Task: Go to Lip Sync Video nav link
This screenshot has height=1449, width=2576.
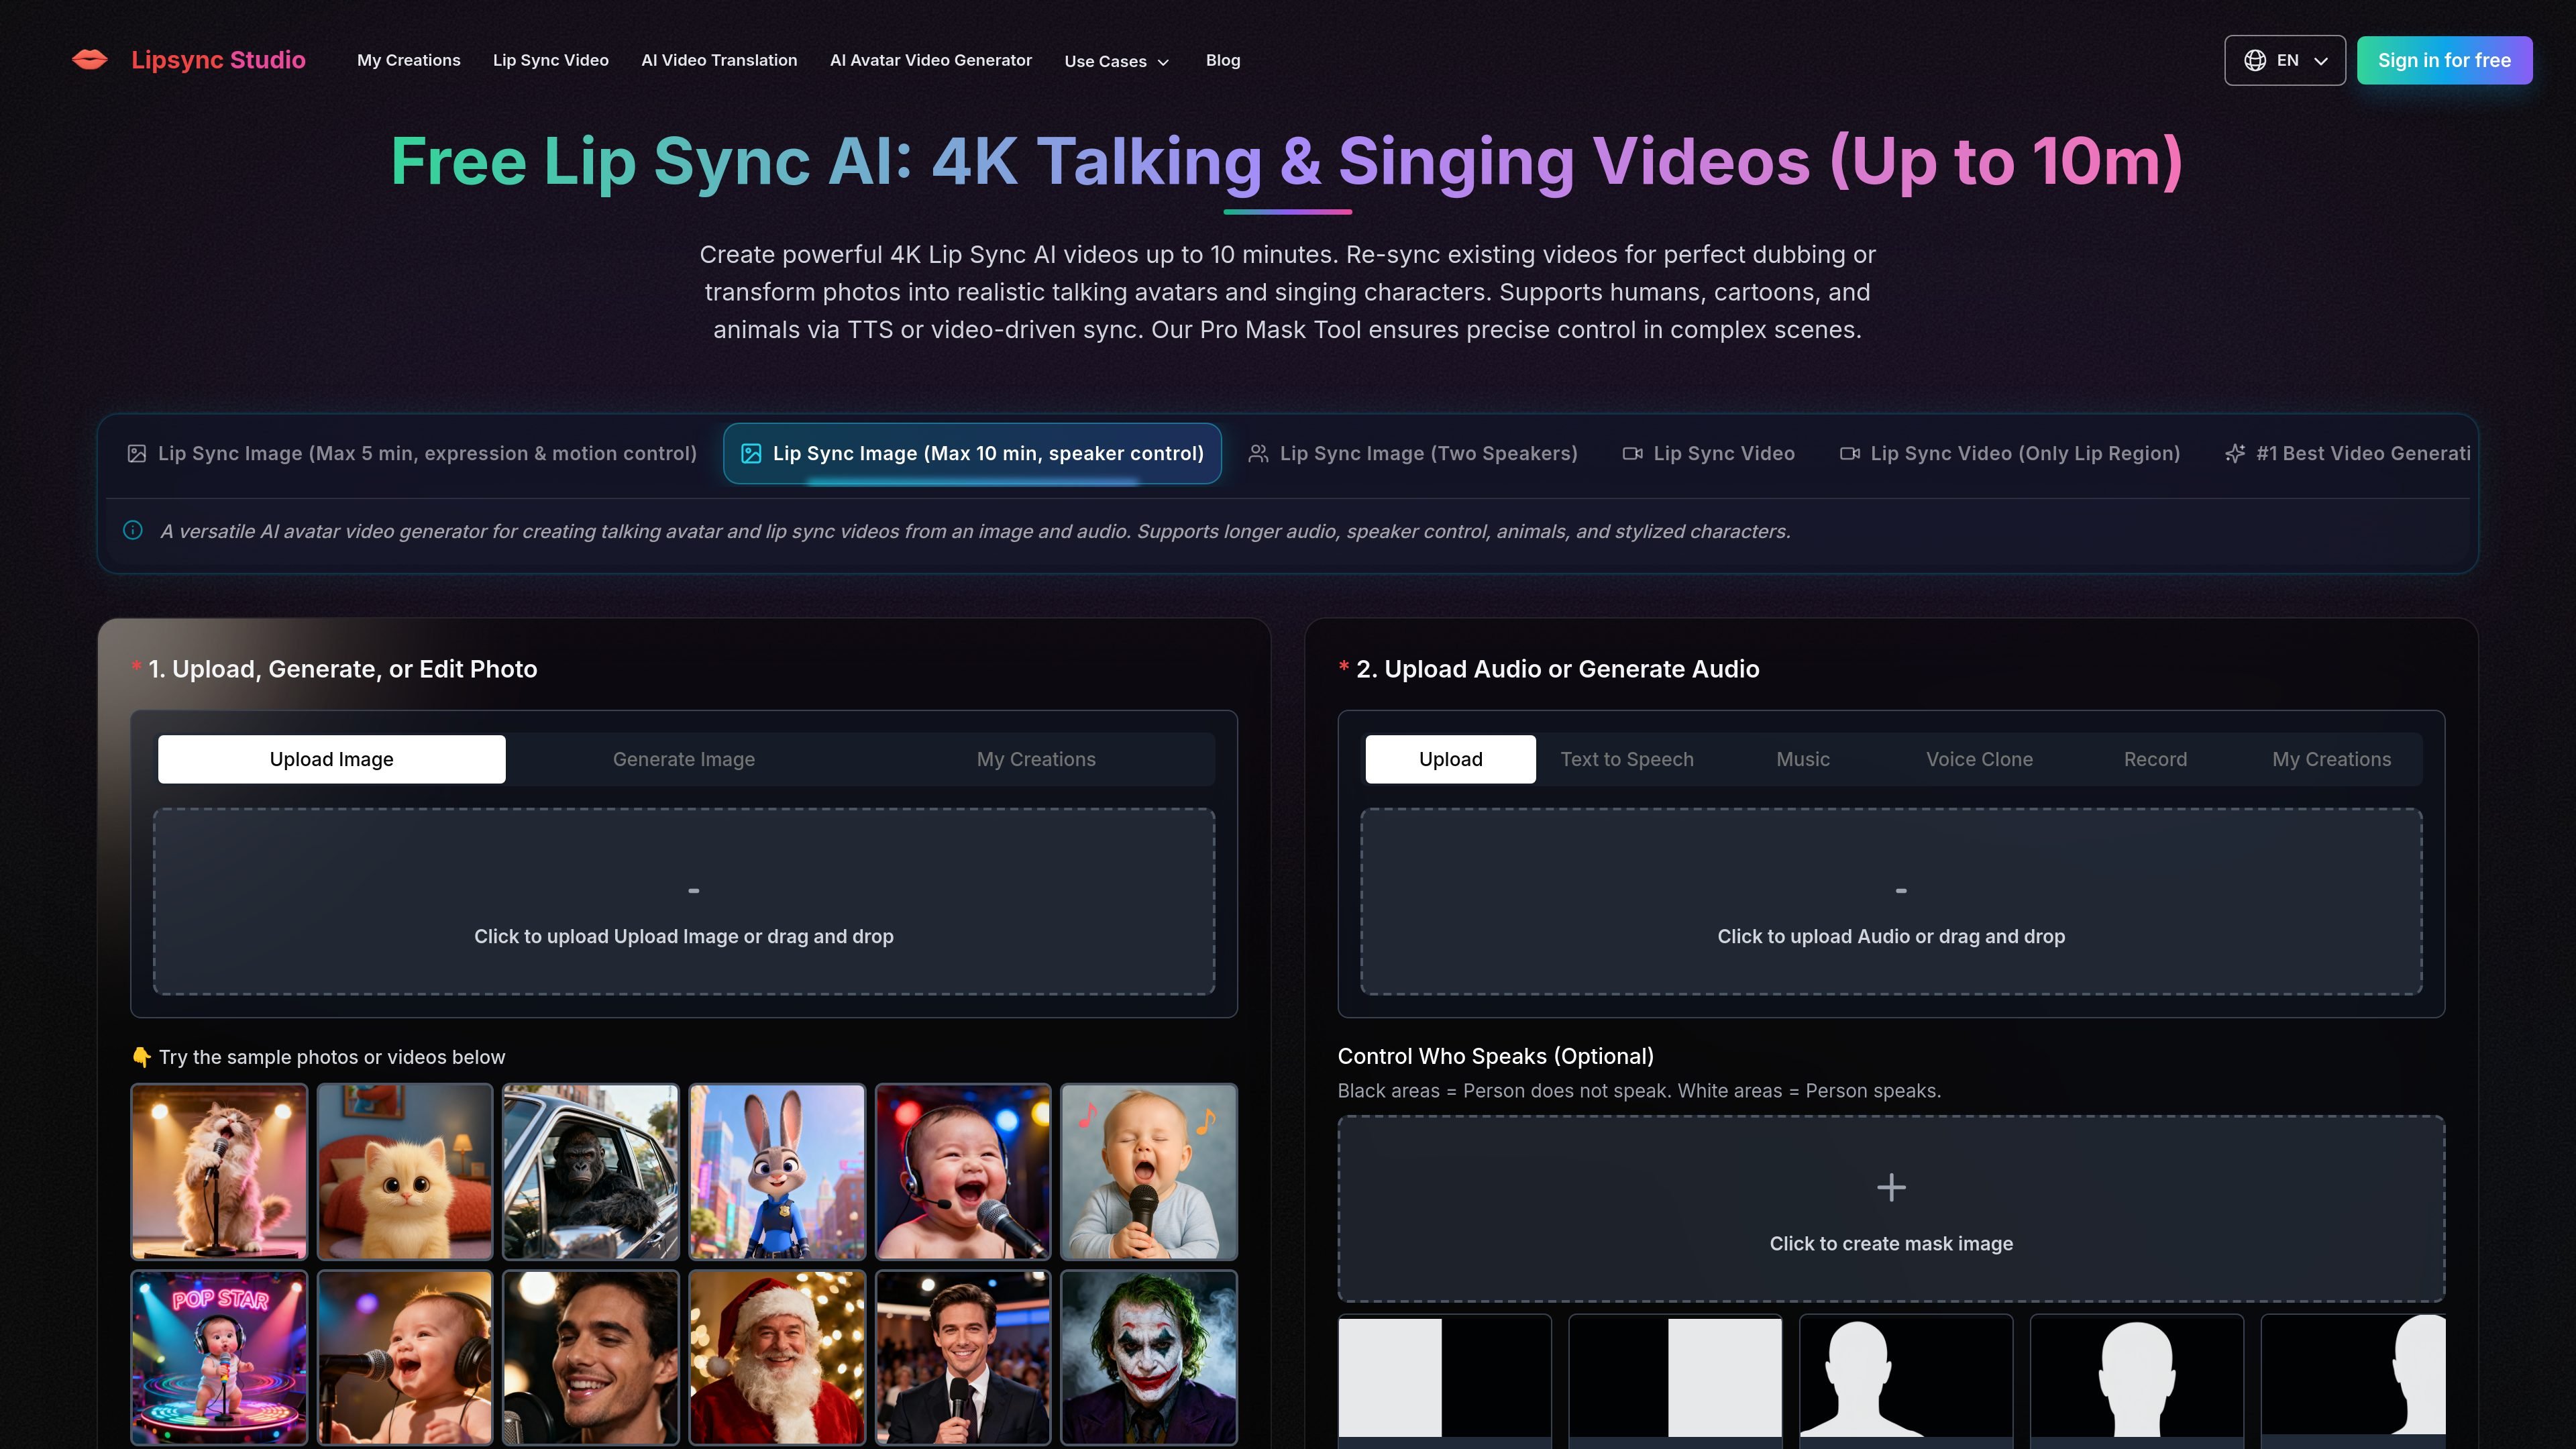Action: pos(550,60)
